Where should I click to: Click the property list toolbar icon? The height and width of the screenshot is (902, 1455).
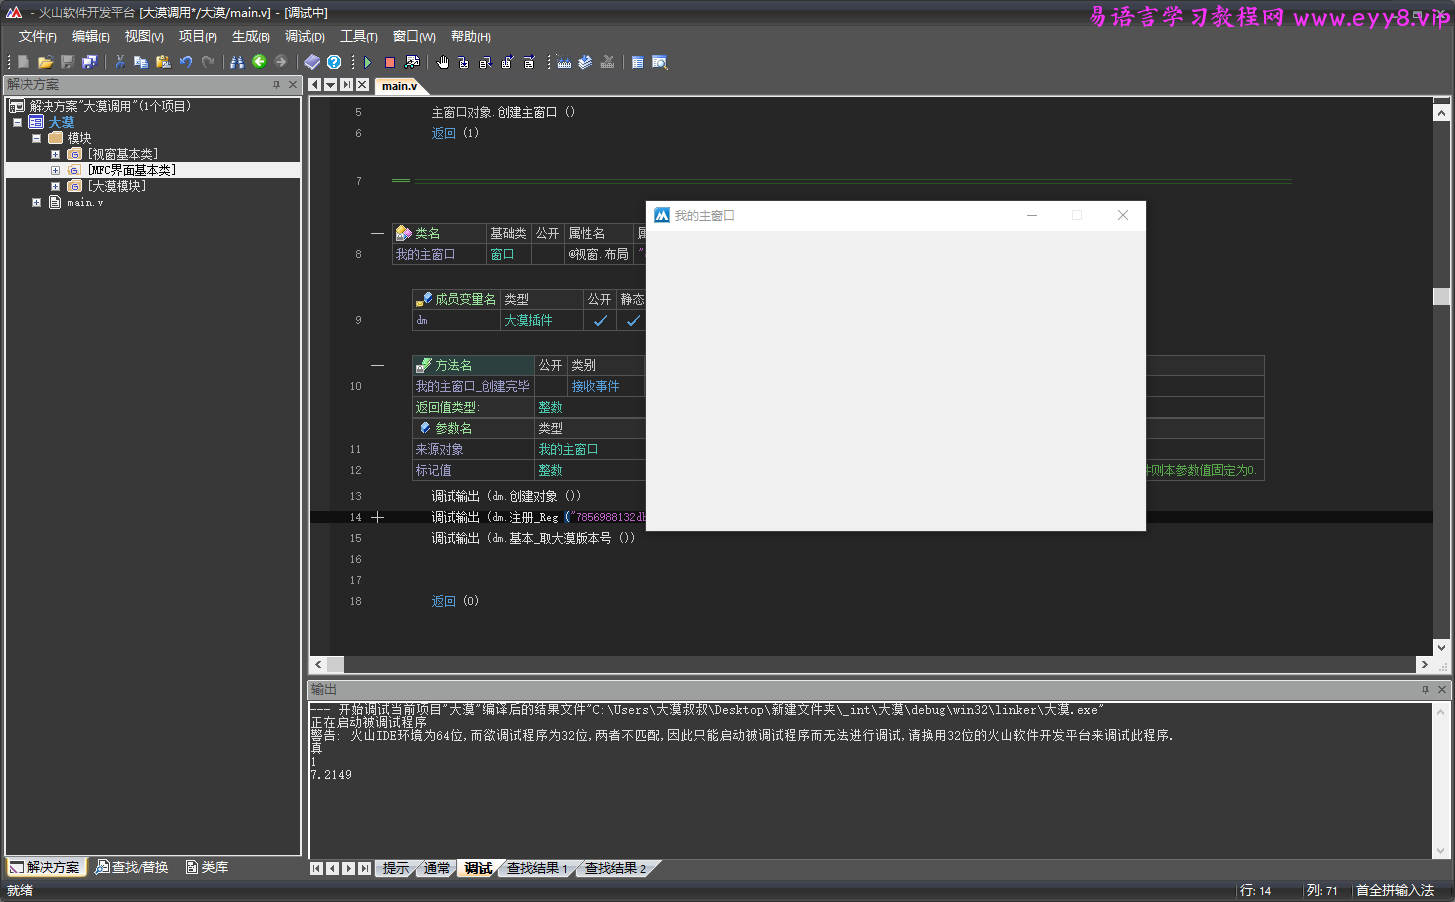pos(637,62)
